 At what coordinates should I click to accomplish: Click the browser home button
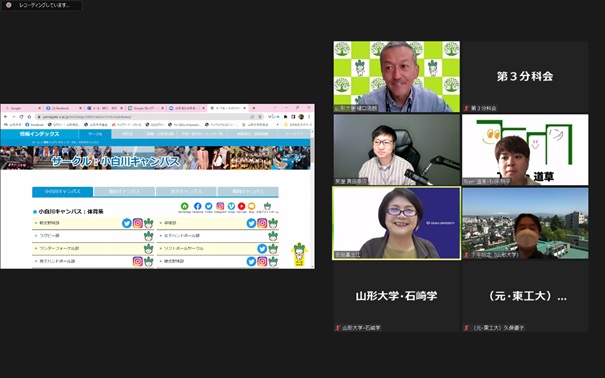pos(29,116)
